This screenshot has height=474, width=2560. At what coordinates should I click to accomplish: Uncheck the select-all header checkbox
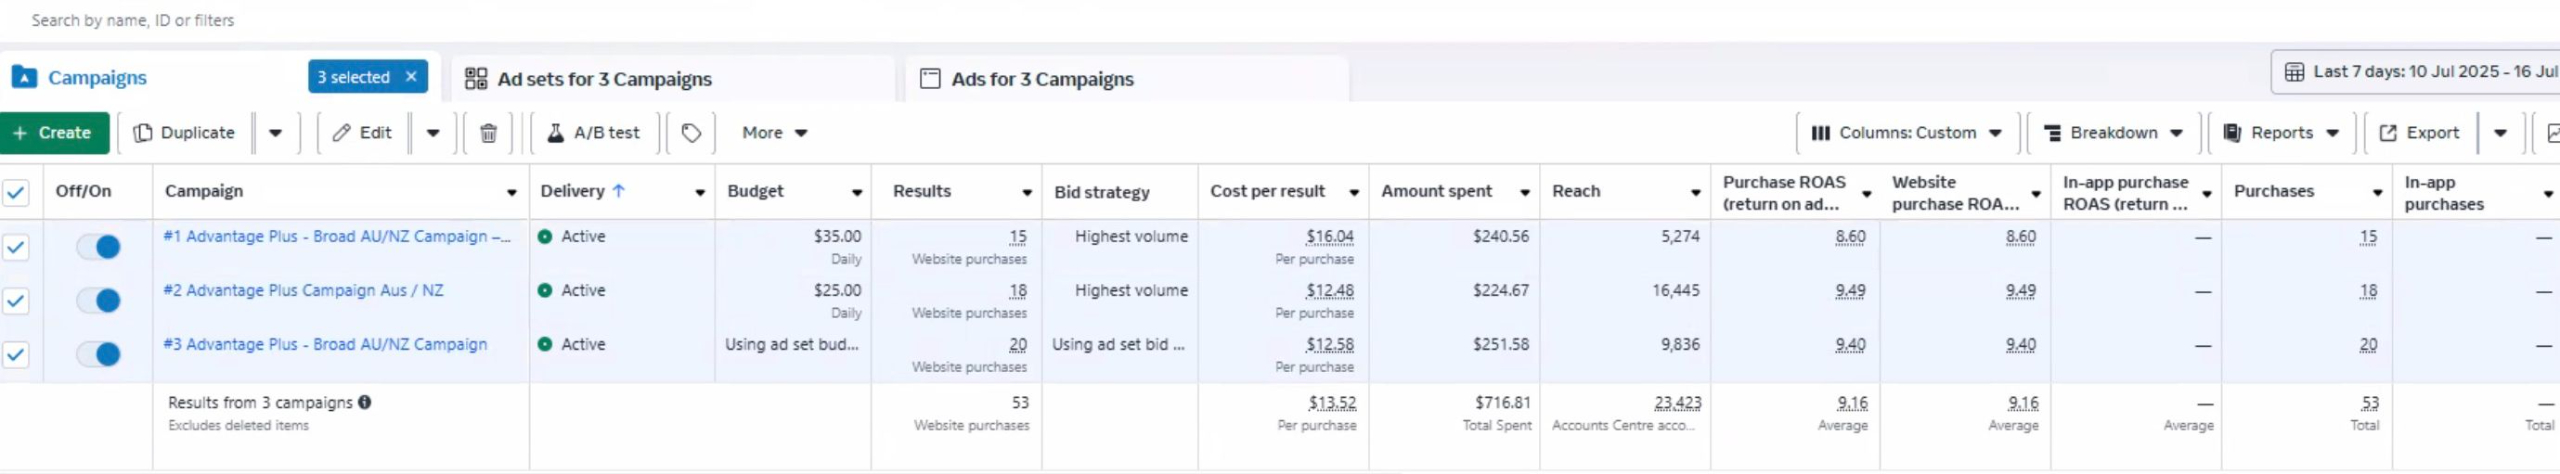[x=16, y=192]
